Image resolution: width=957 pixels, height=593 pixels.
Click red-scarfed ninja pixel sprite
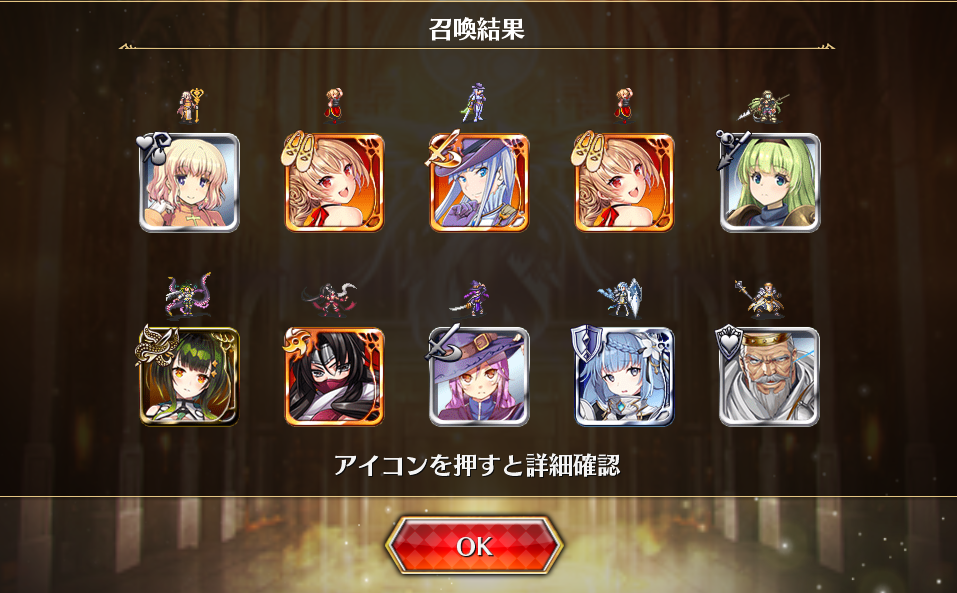330,299
